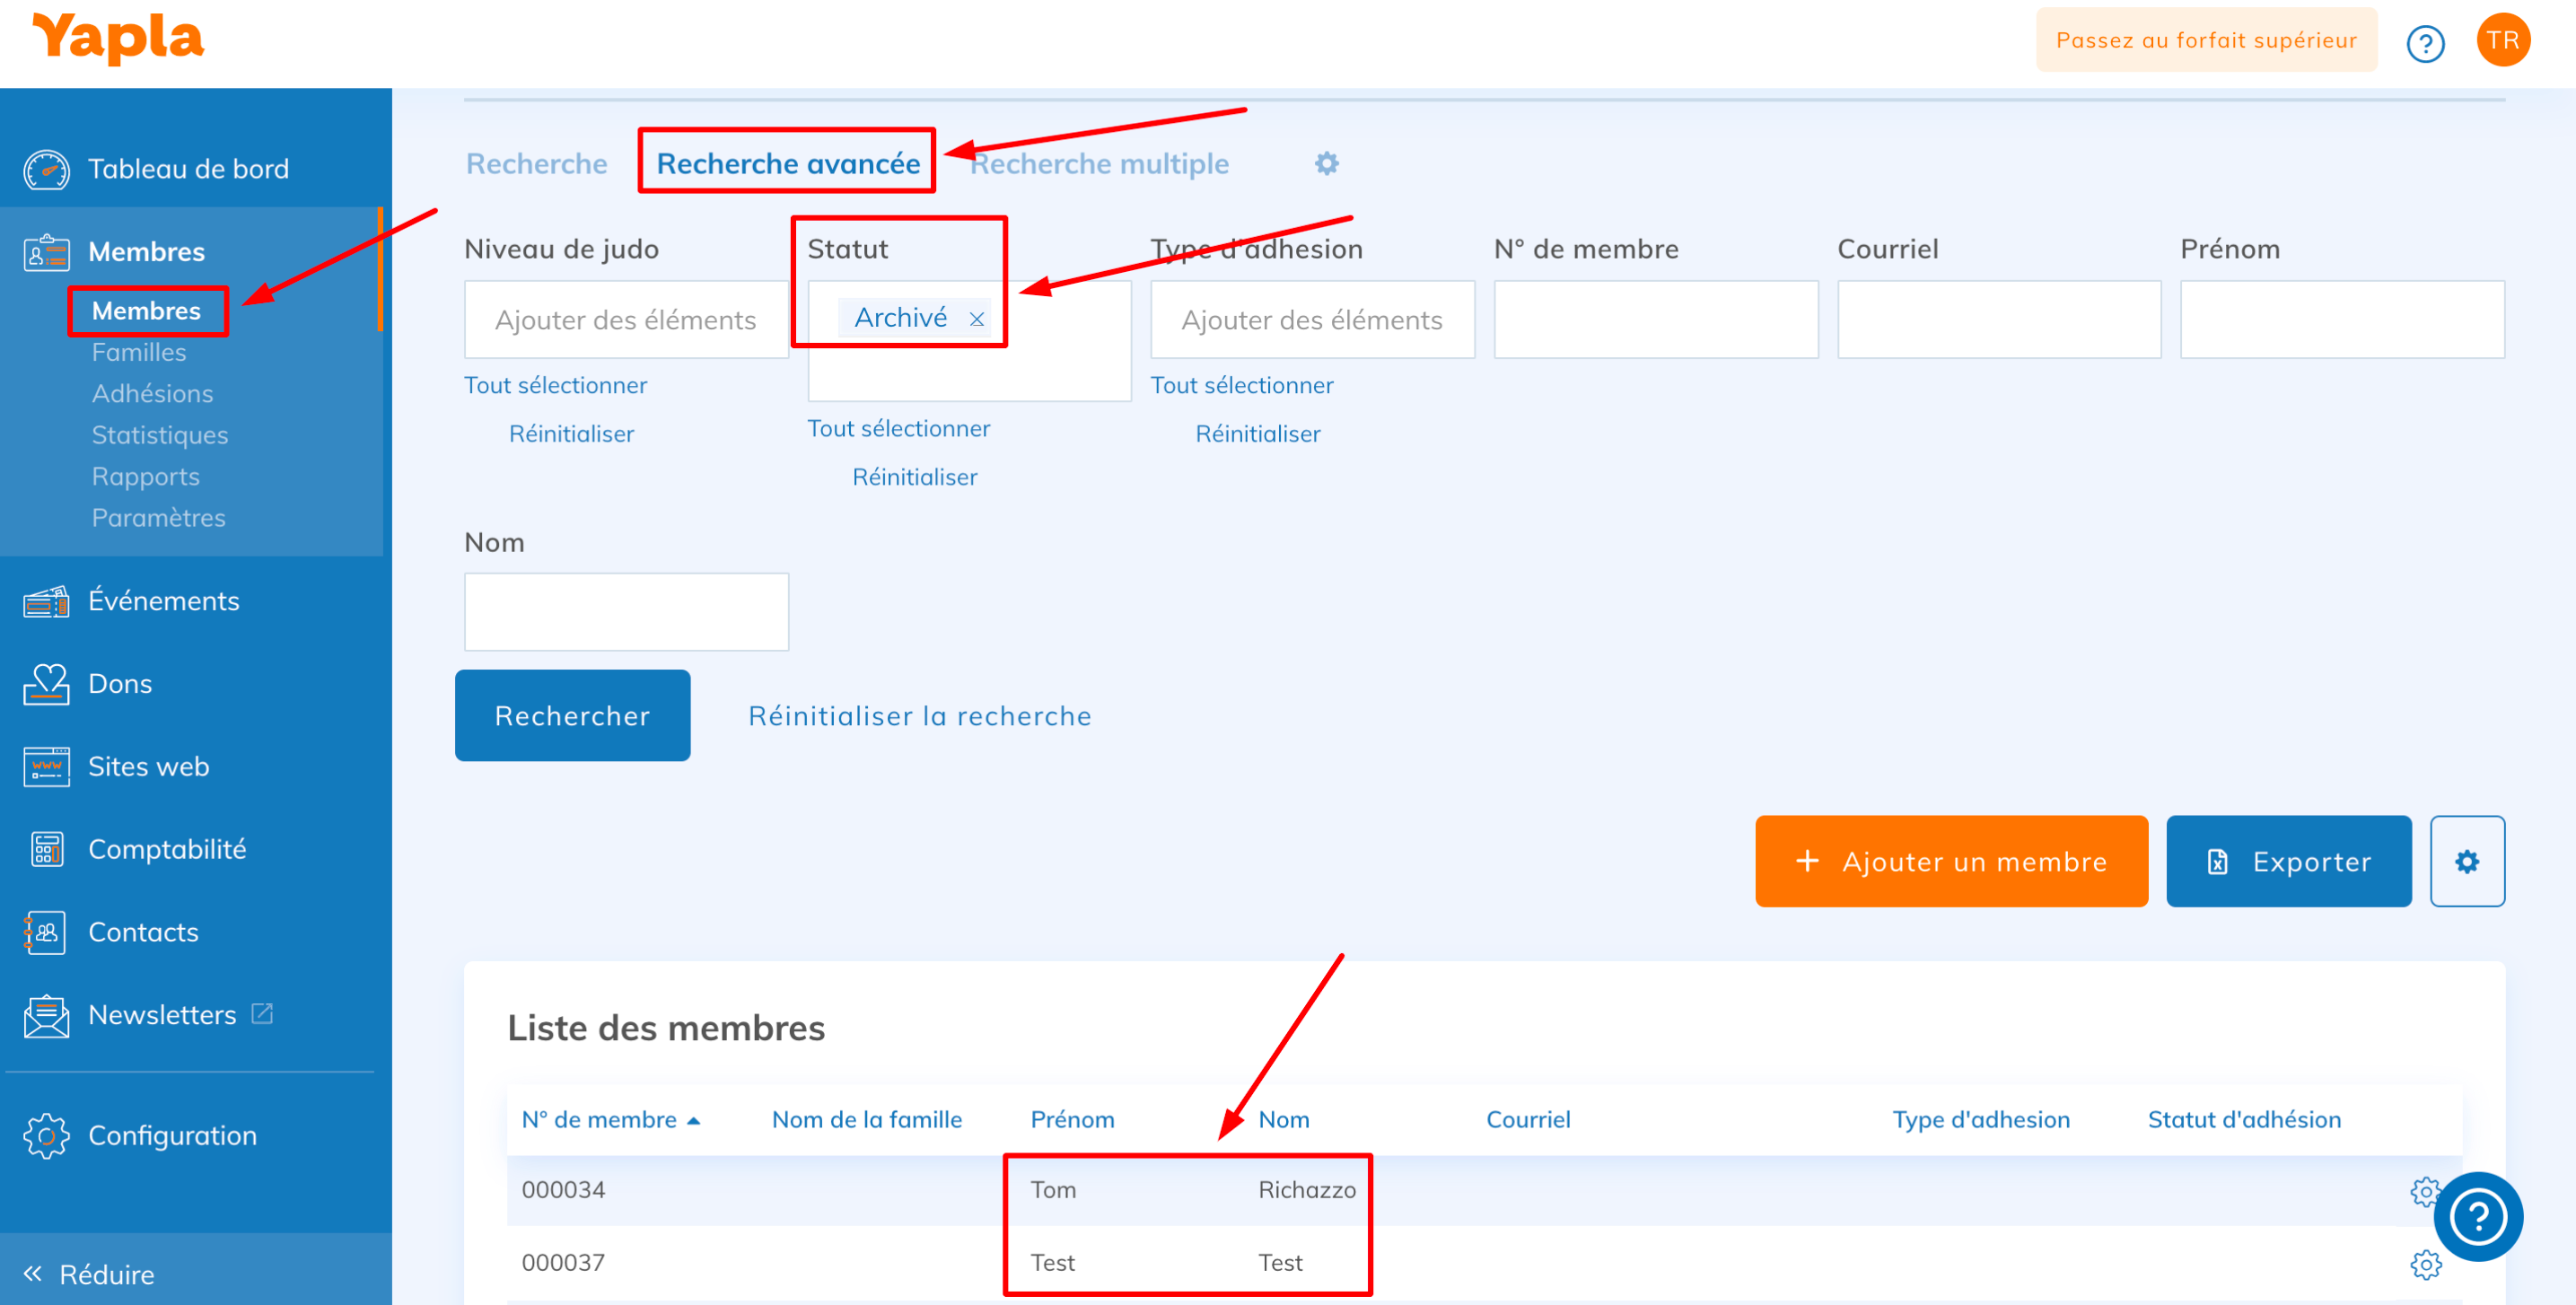Click the Sites web browser icon

click(x=46, y=767)
